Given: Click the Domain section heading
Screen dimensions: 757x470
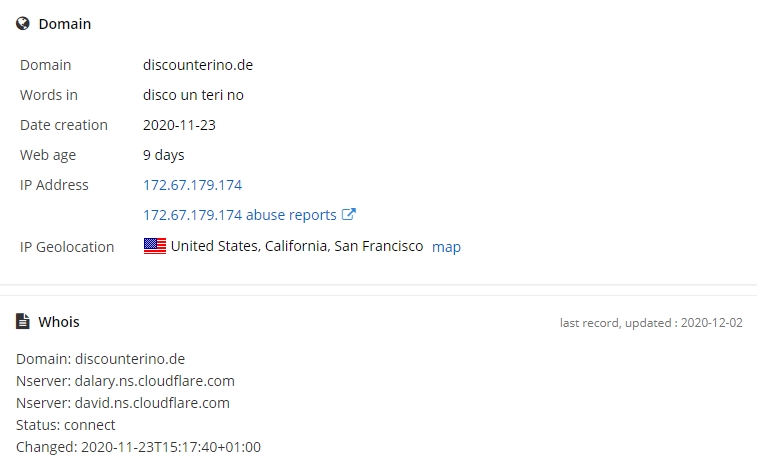Looking at the screenshot, I should tap(65, 24).
